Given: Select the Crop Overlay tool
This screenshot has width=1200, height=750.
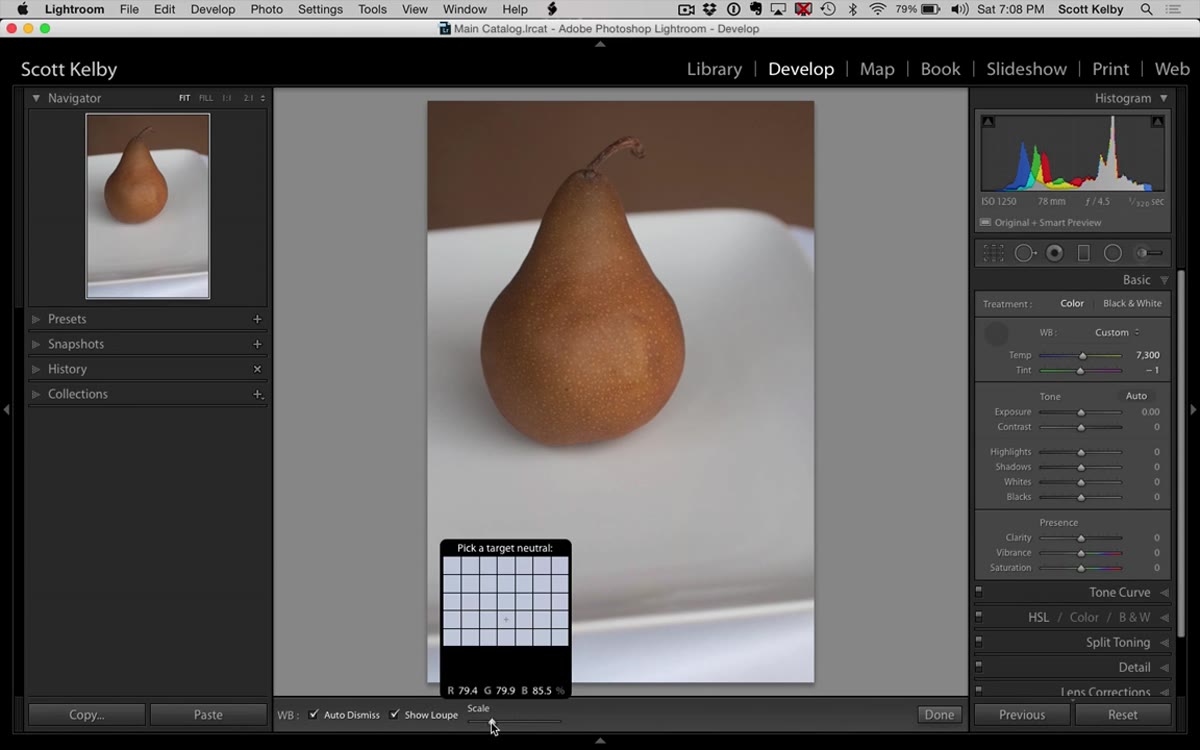Looking at the screenshot, I should (x=993, y=253).
